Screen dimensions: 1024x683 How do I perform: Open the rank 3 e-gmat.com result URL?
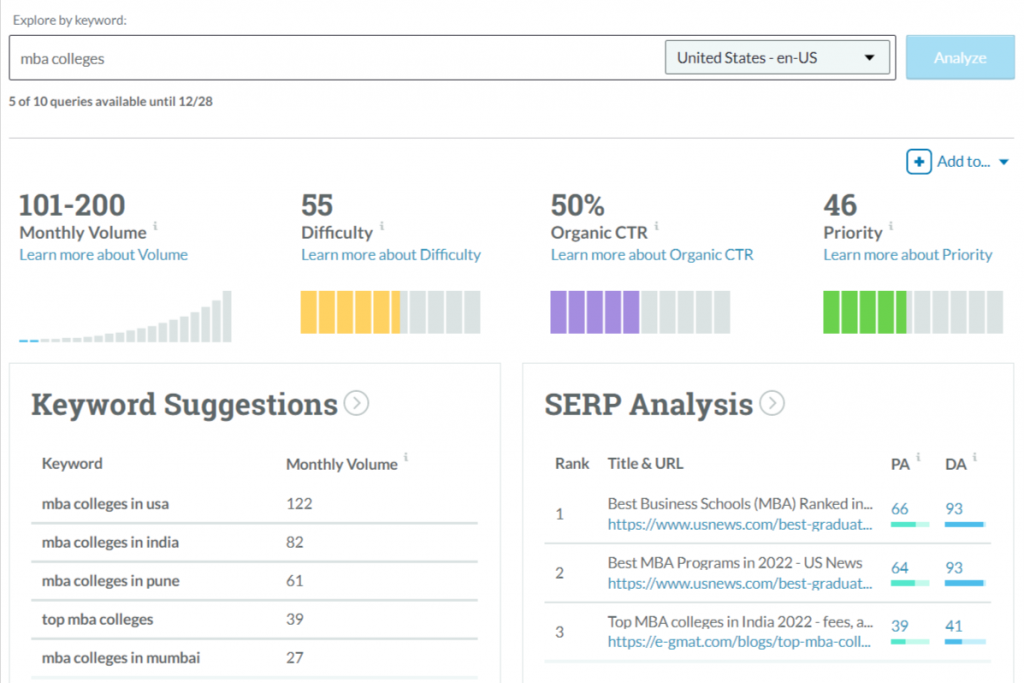click(739, 641)
